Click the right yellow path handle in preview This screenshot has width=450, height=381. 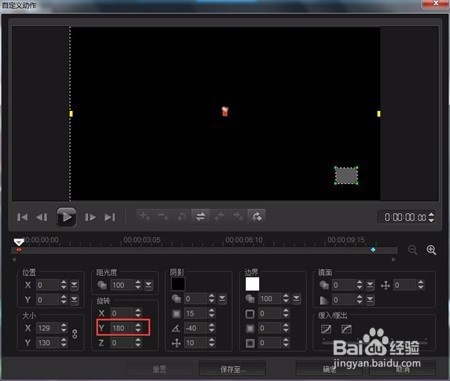[x=379, y=114]
